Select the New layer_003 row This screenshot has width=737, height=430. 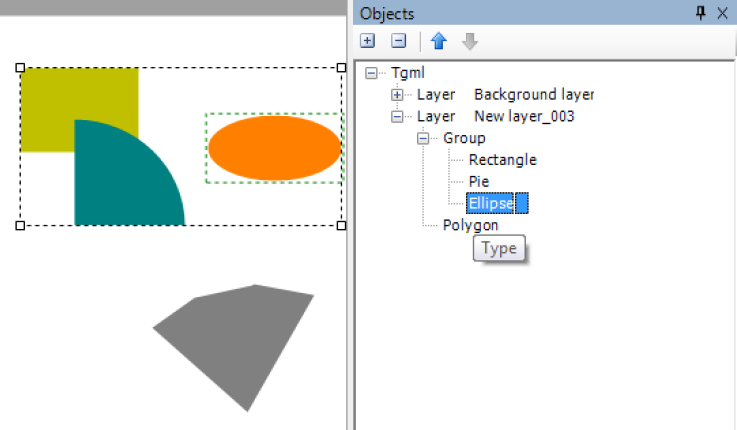[x=495, y=117]
